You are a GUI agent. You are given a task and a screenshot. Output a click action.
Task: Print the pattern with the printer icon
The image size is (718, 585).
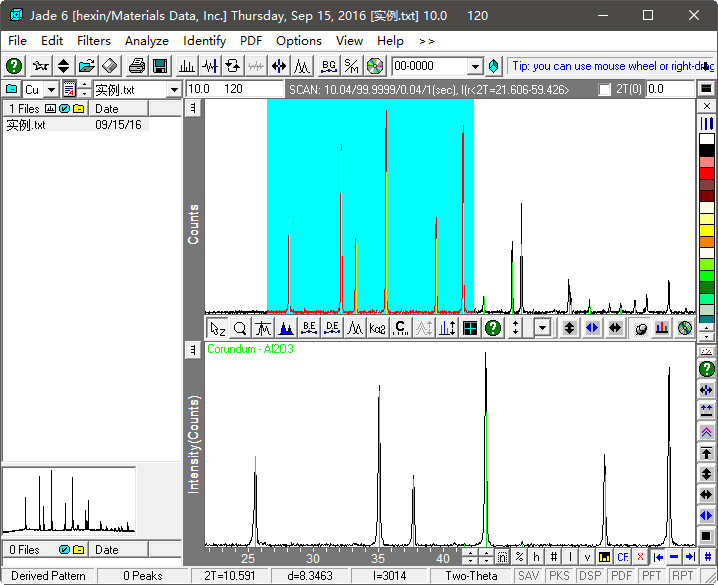136,66
